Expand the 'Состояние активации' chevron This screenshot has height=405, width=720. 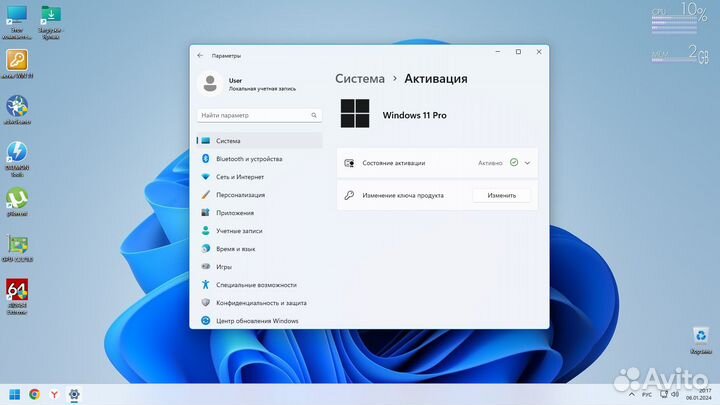527,163
